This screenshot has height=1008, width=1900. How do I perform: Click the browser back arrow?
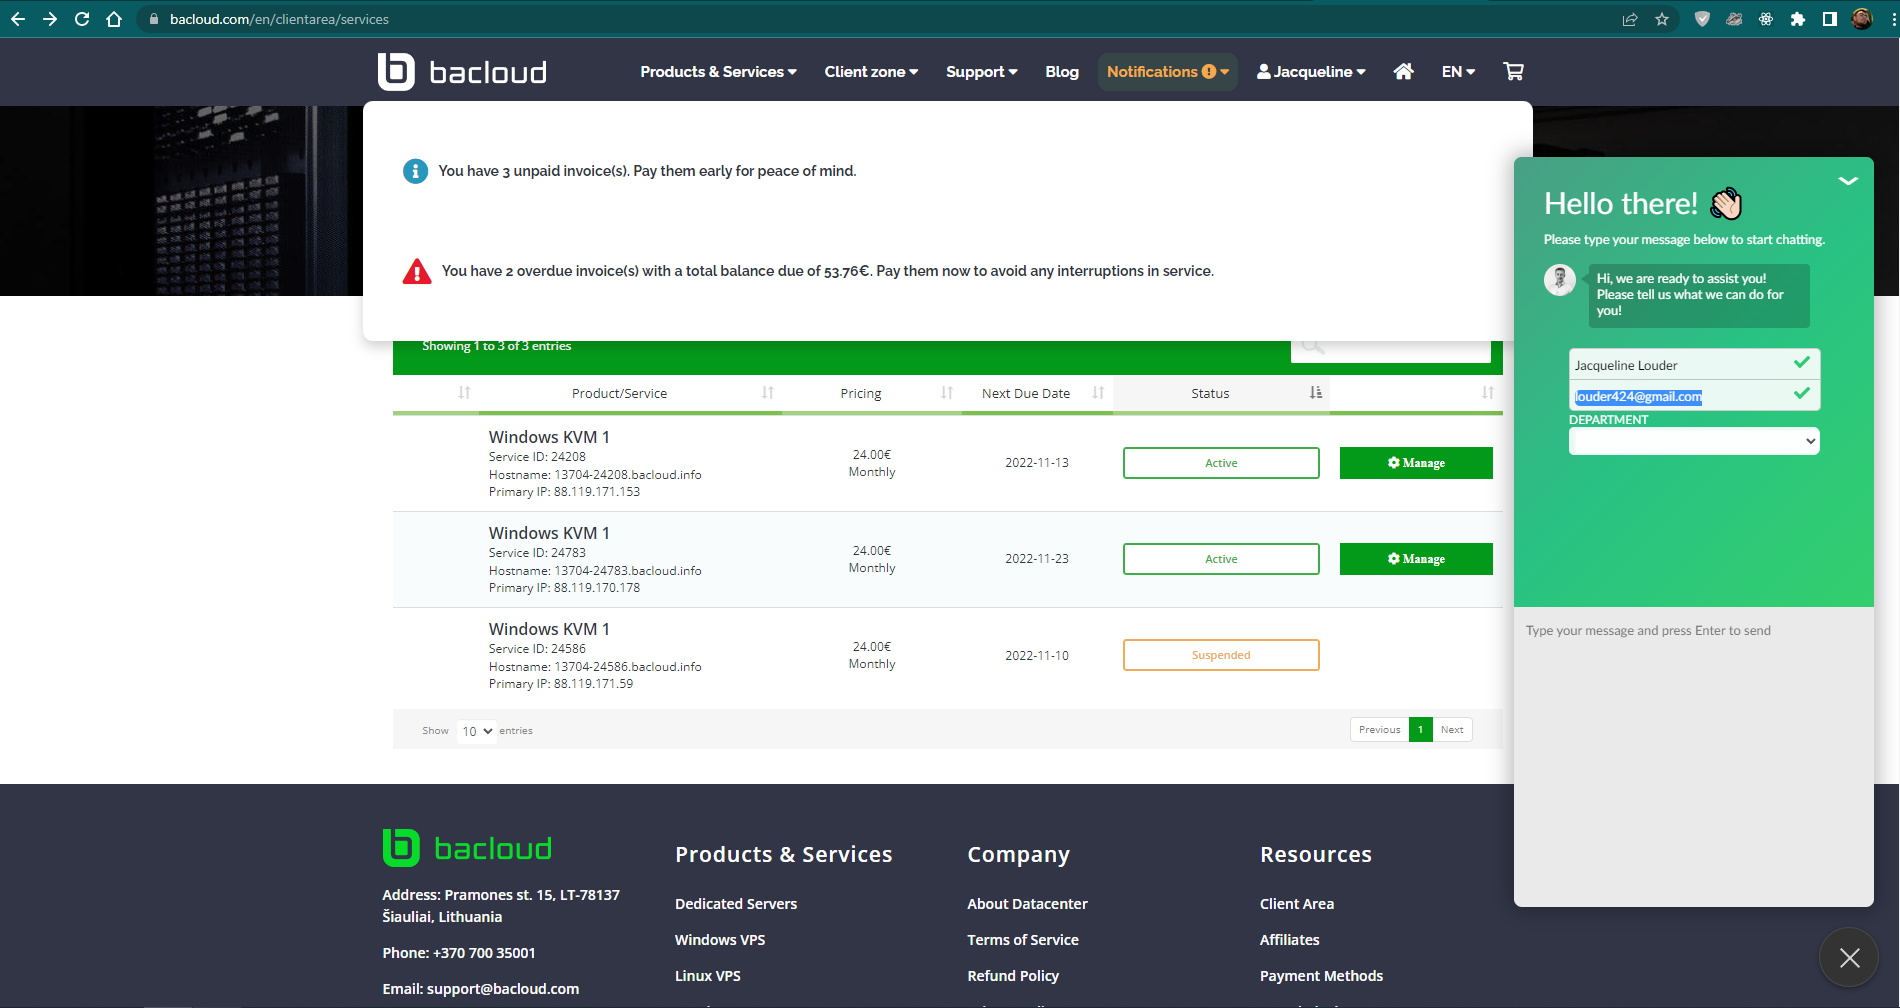(x=18, y=19)
